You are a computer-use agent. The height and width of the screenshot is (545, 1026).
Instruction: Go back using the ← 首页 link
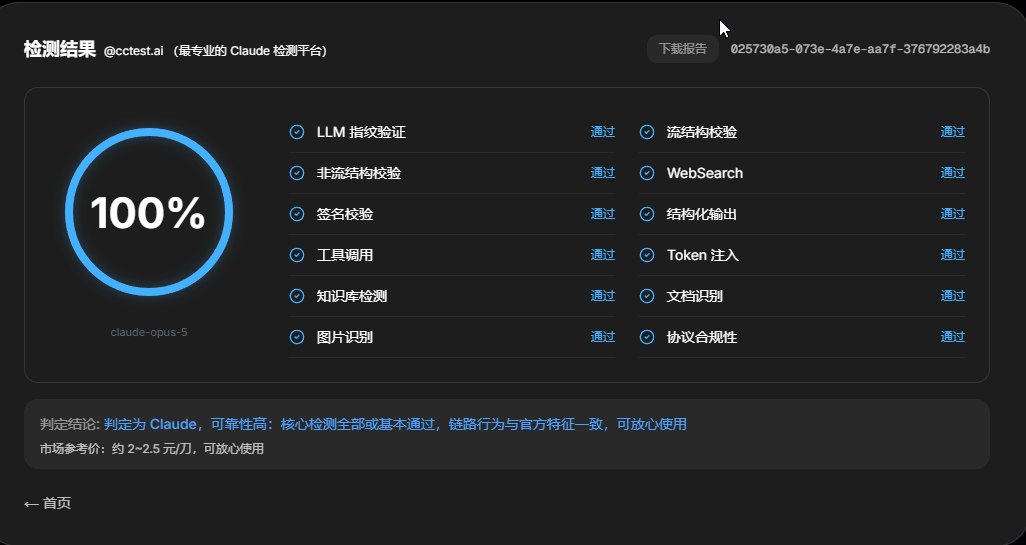pyautogui.click(x=47, y=503)
